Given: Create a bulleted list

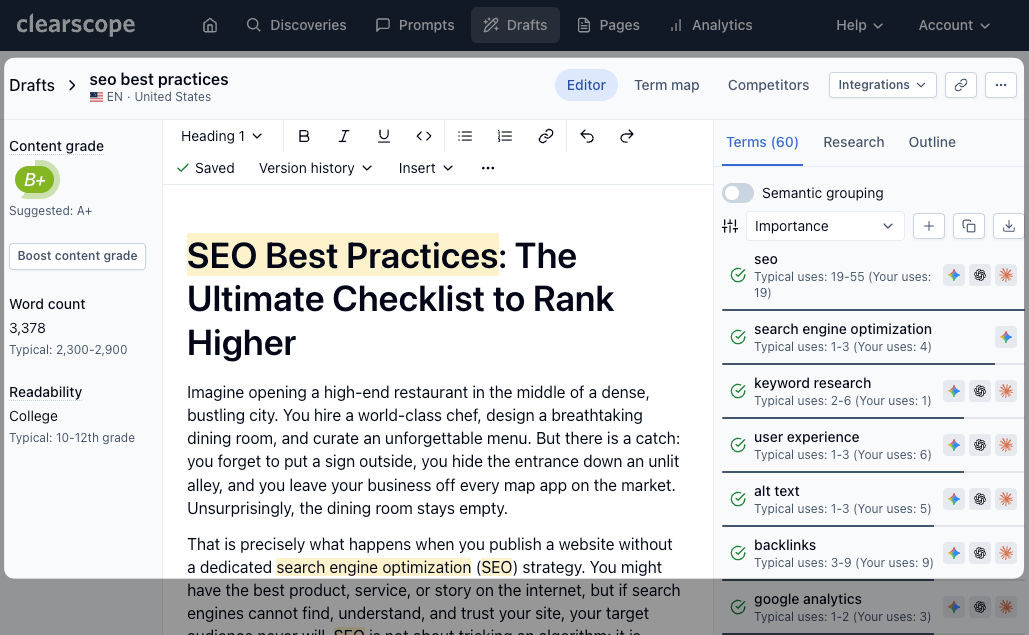Looking at the screenshot, I should pos(465,136).
